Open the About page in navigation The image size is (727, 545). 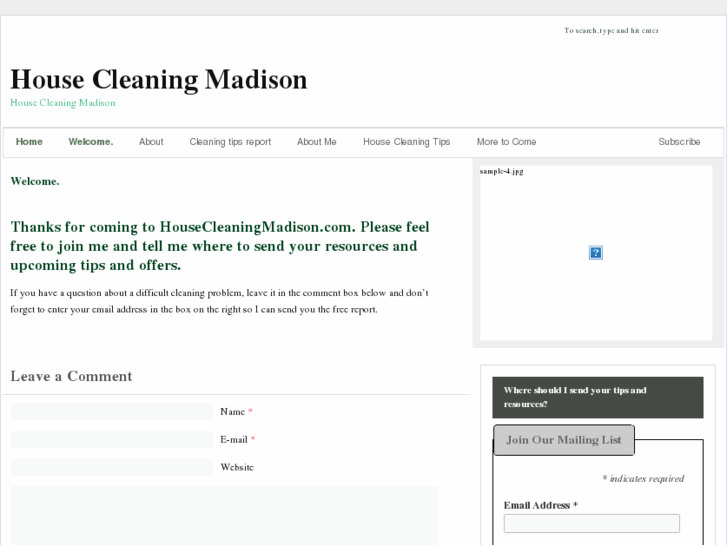tap(151, 142)
